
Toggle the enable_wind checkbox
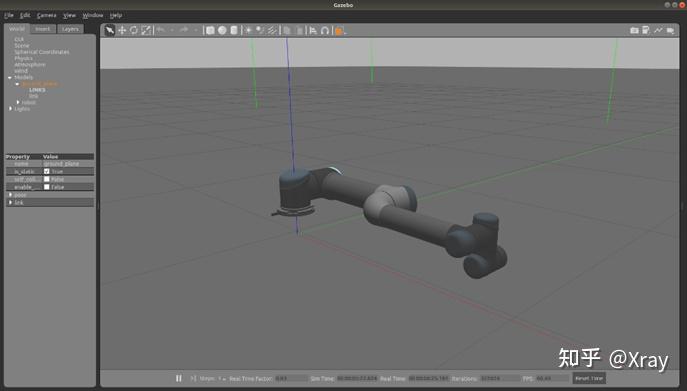tap(46, 187)
